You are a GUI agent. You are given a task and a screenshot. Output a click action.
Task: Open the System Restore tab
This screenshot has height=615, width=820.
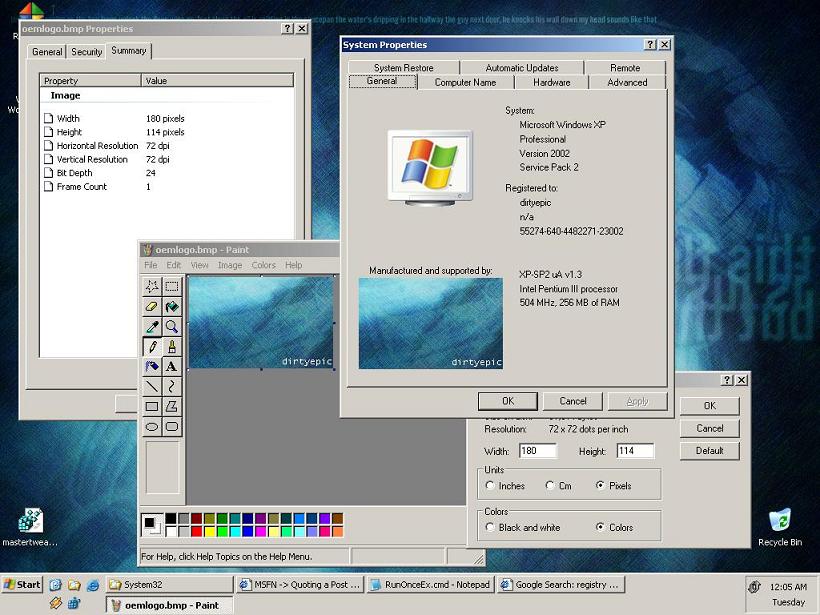403,67
